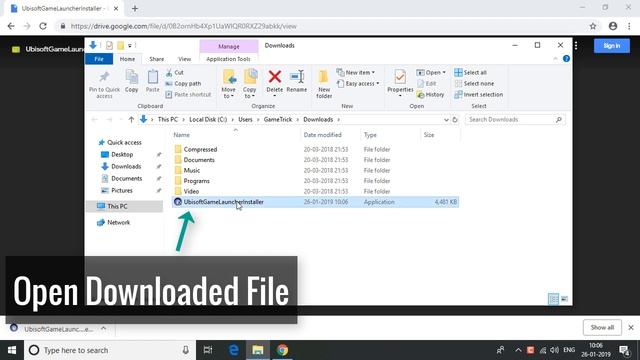The width and height of the screenshot is (640, 360).
Task: Collapse the ribbon with the chevron
Action: [555, 59]
